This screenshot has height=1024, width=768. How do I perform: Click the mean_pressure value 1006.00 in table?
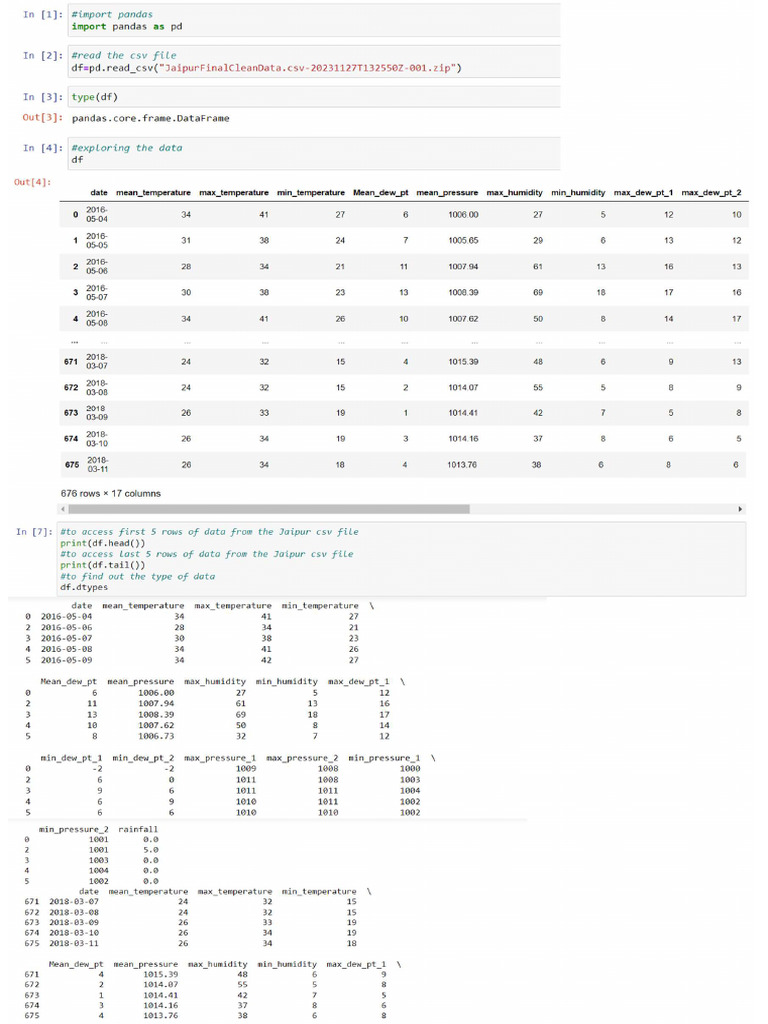click(x=463, y=215)
